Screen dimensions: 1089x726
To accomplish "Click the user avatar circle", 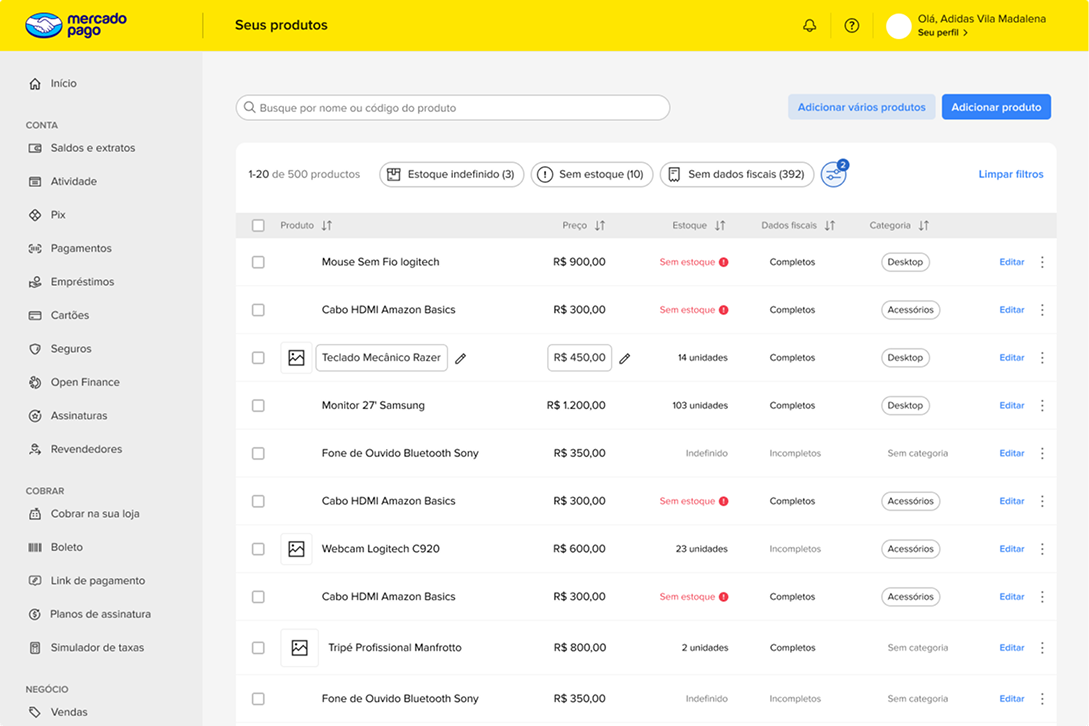I will 898,26.
